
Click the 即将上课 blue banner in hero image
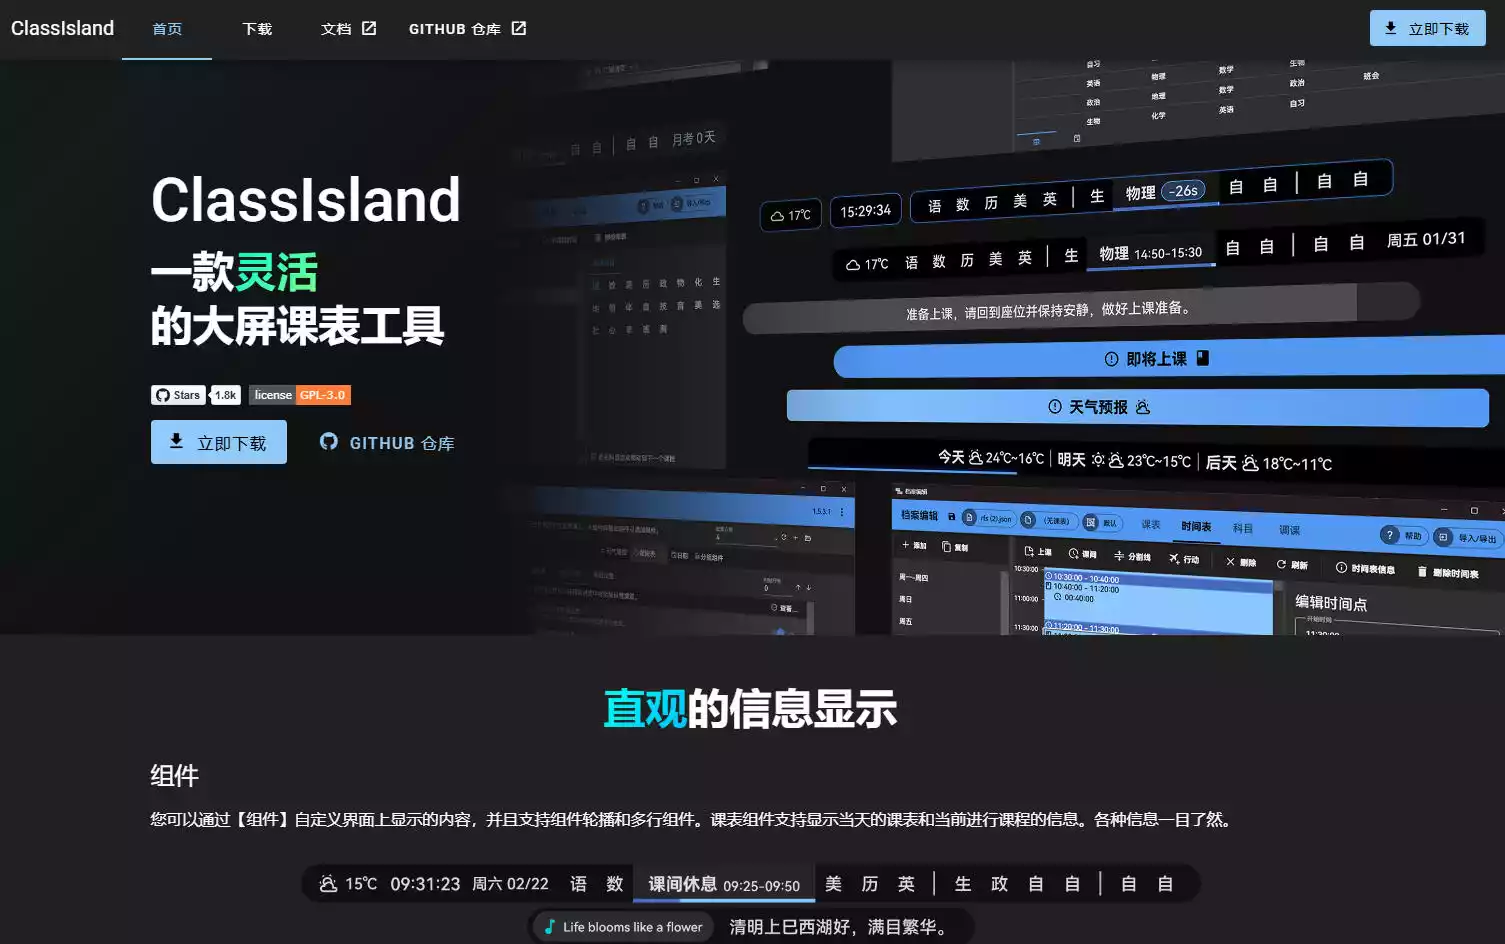point(1169,358)
